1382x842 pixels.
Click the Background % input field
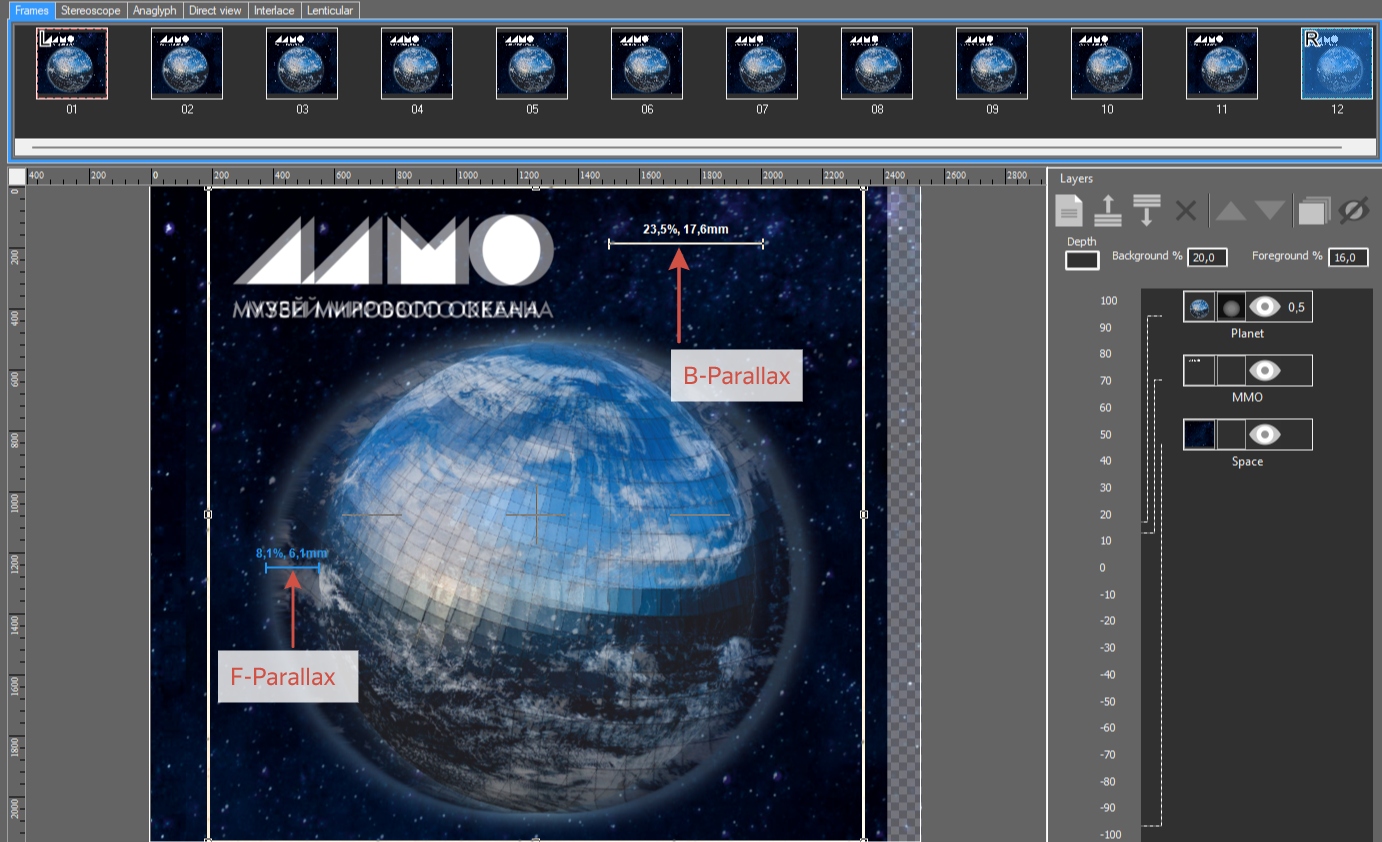click(1207, 258)
